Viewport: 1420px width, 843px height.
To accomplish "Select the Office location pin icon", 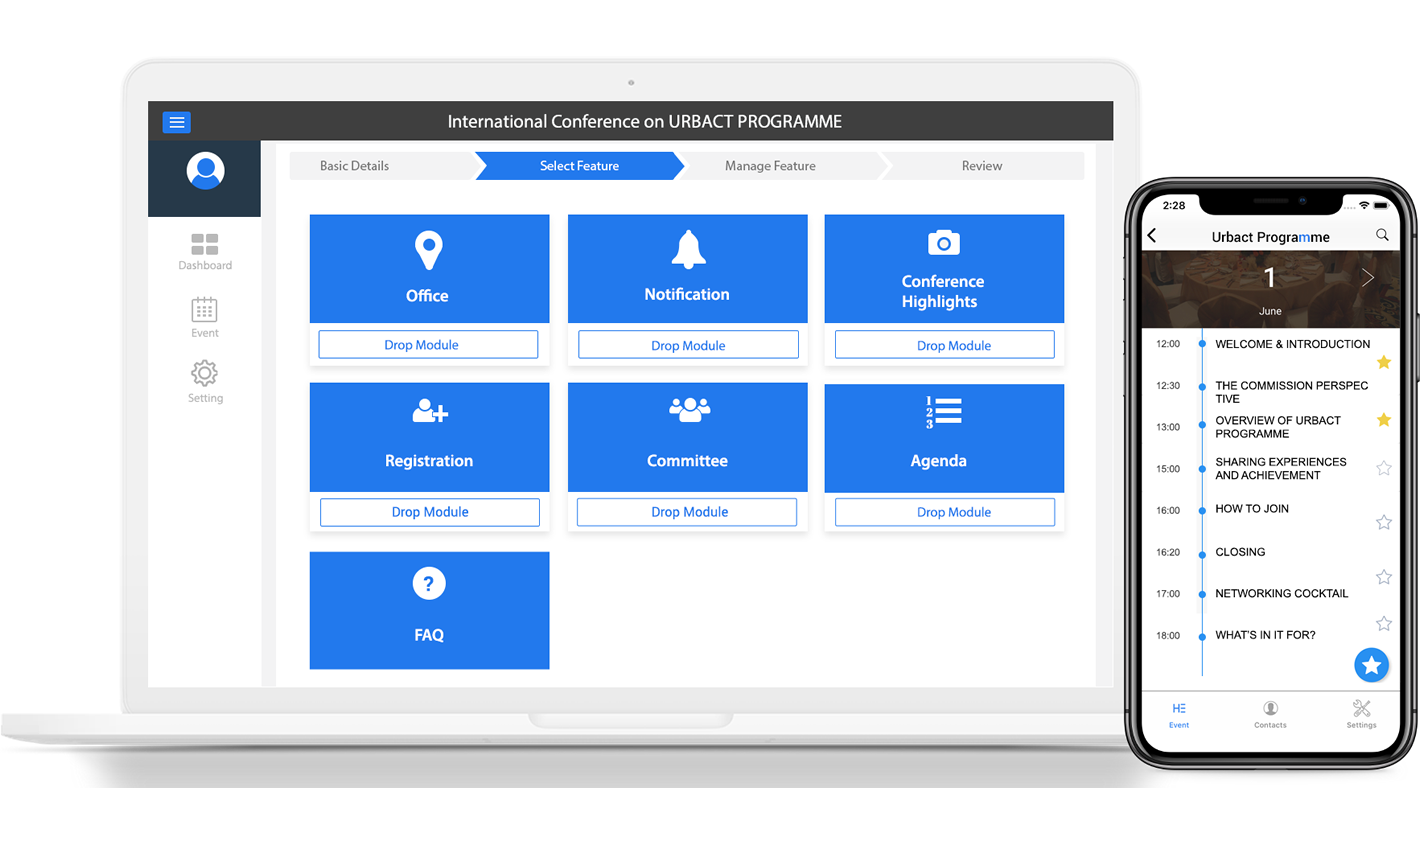I will pos(428,250).
